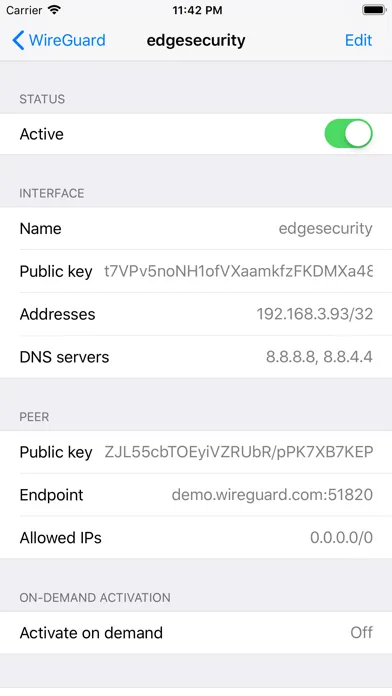Image resolution: width=392 pixels, height=696 pixels.
Task: Tap the Carrier label in status bar
Action: [24, 10]
